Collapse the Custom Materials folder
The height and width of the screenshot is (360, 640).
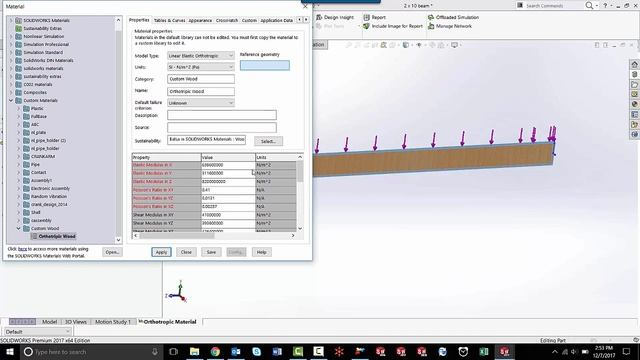(11, 100)
